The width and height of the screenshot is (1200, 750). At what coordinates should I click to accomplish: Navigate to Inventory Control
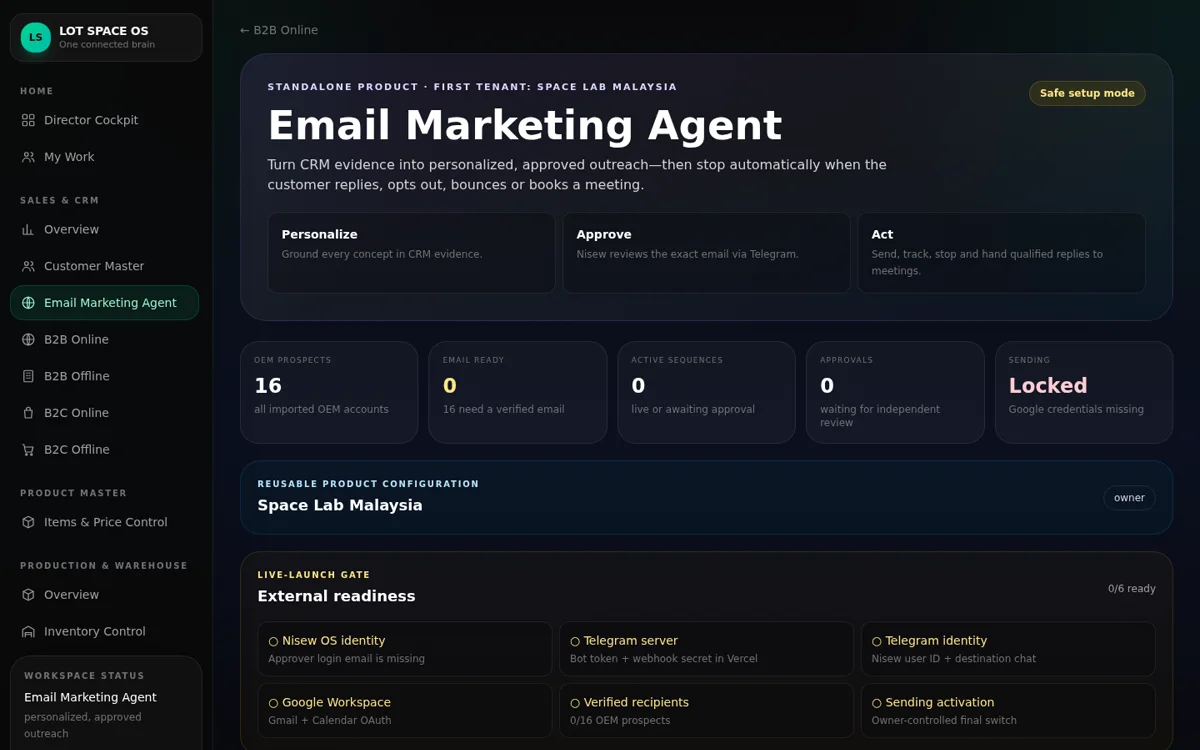pyautogui.click(x=105, y=632)
